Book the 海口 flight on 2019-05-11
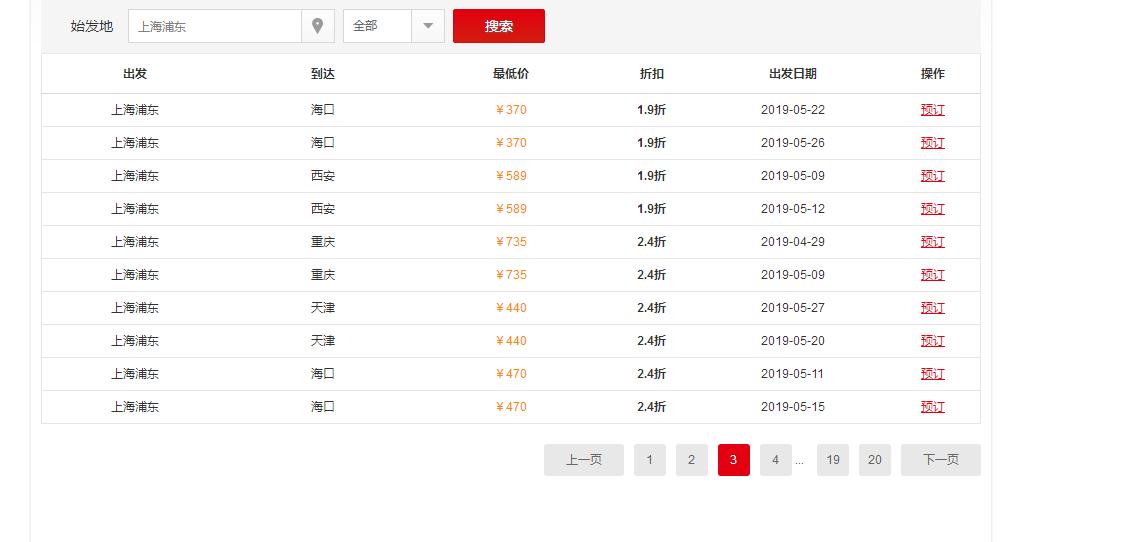The width and height of the screenshot is (1138, 542). pos(933,374)
